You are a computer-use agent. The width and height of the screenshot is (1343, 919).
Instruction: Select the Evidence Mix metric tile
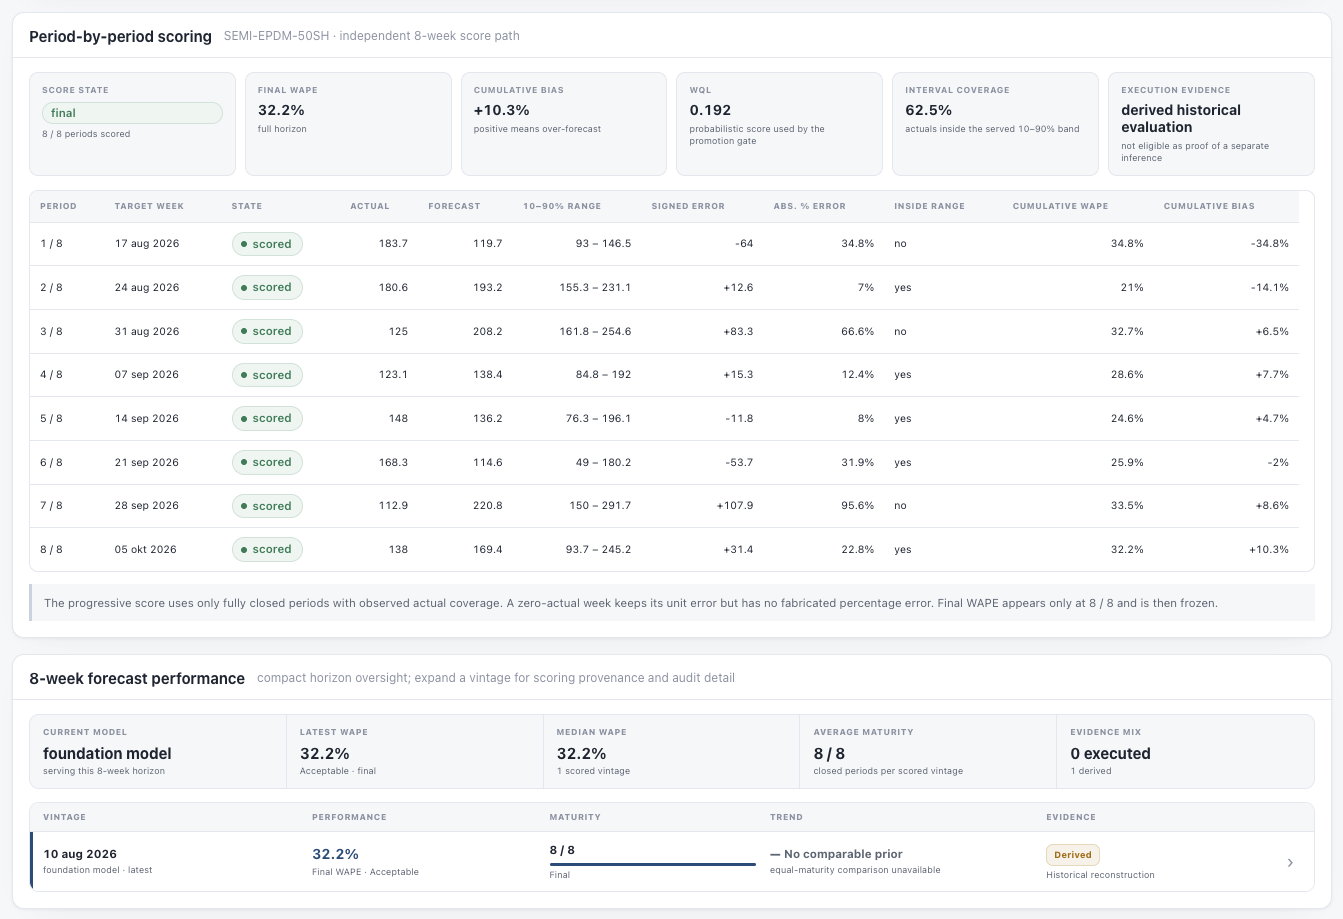coord(1185,751)
